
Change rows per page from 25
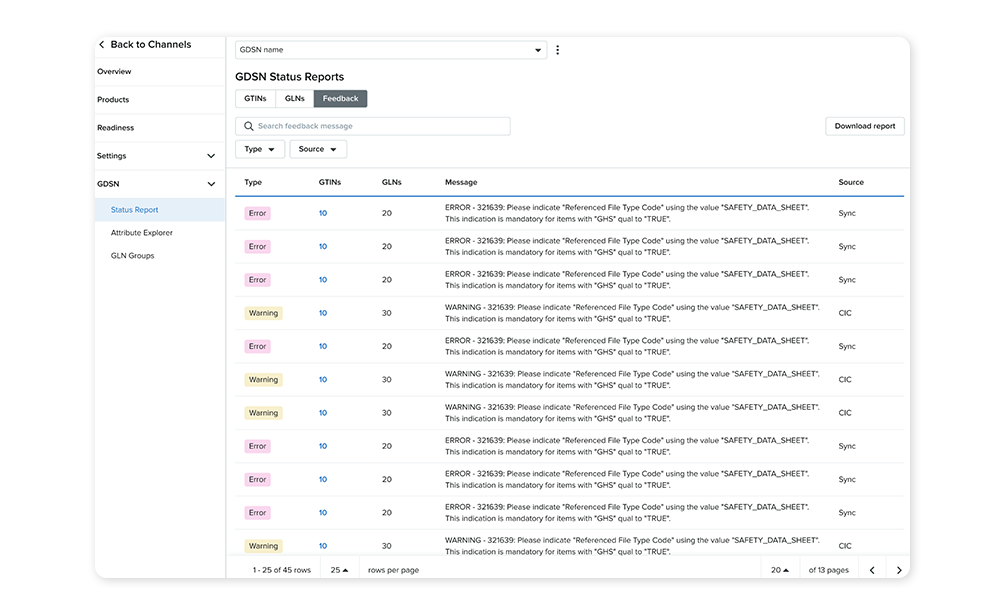tap(339, 570)
